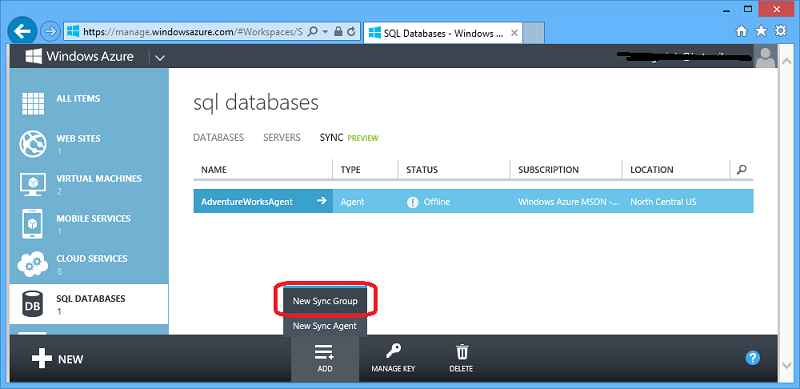Open Web Sites in sidebar
800x389 pixels.
89,143
